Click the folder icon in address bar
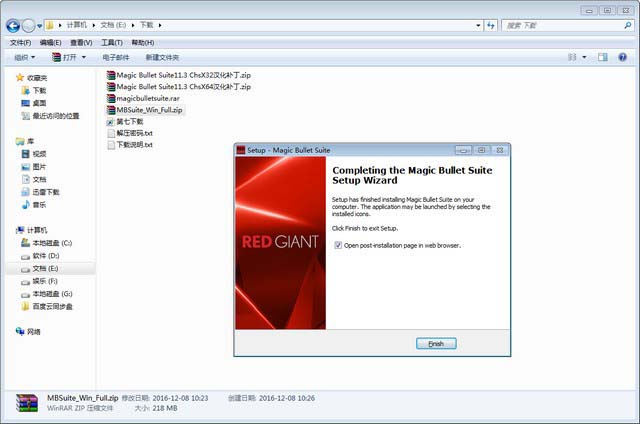The width and height of the screenshot is (640, 424). click(x=50, y=25)
